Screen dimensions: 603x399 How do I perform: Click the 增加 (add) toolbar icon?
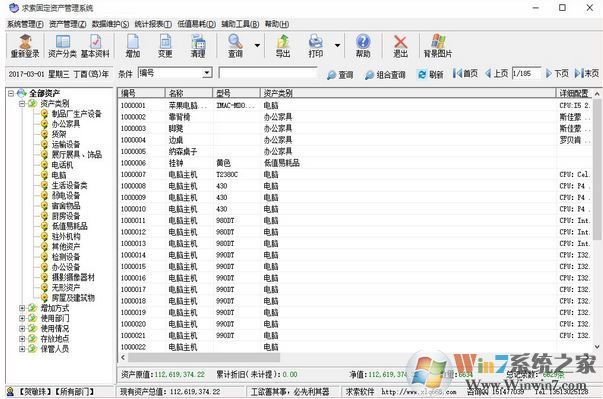(x=133, y=46)
